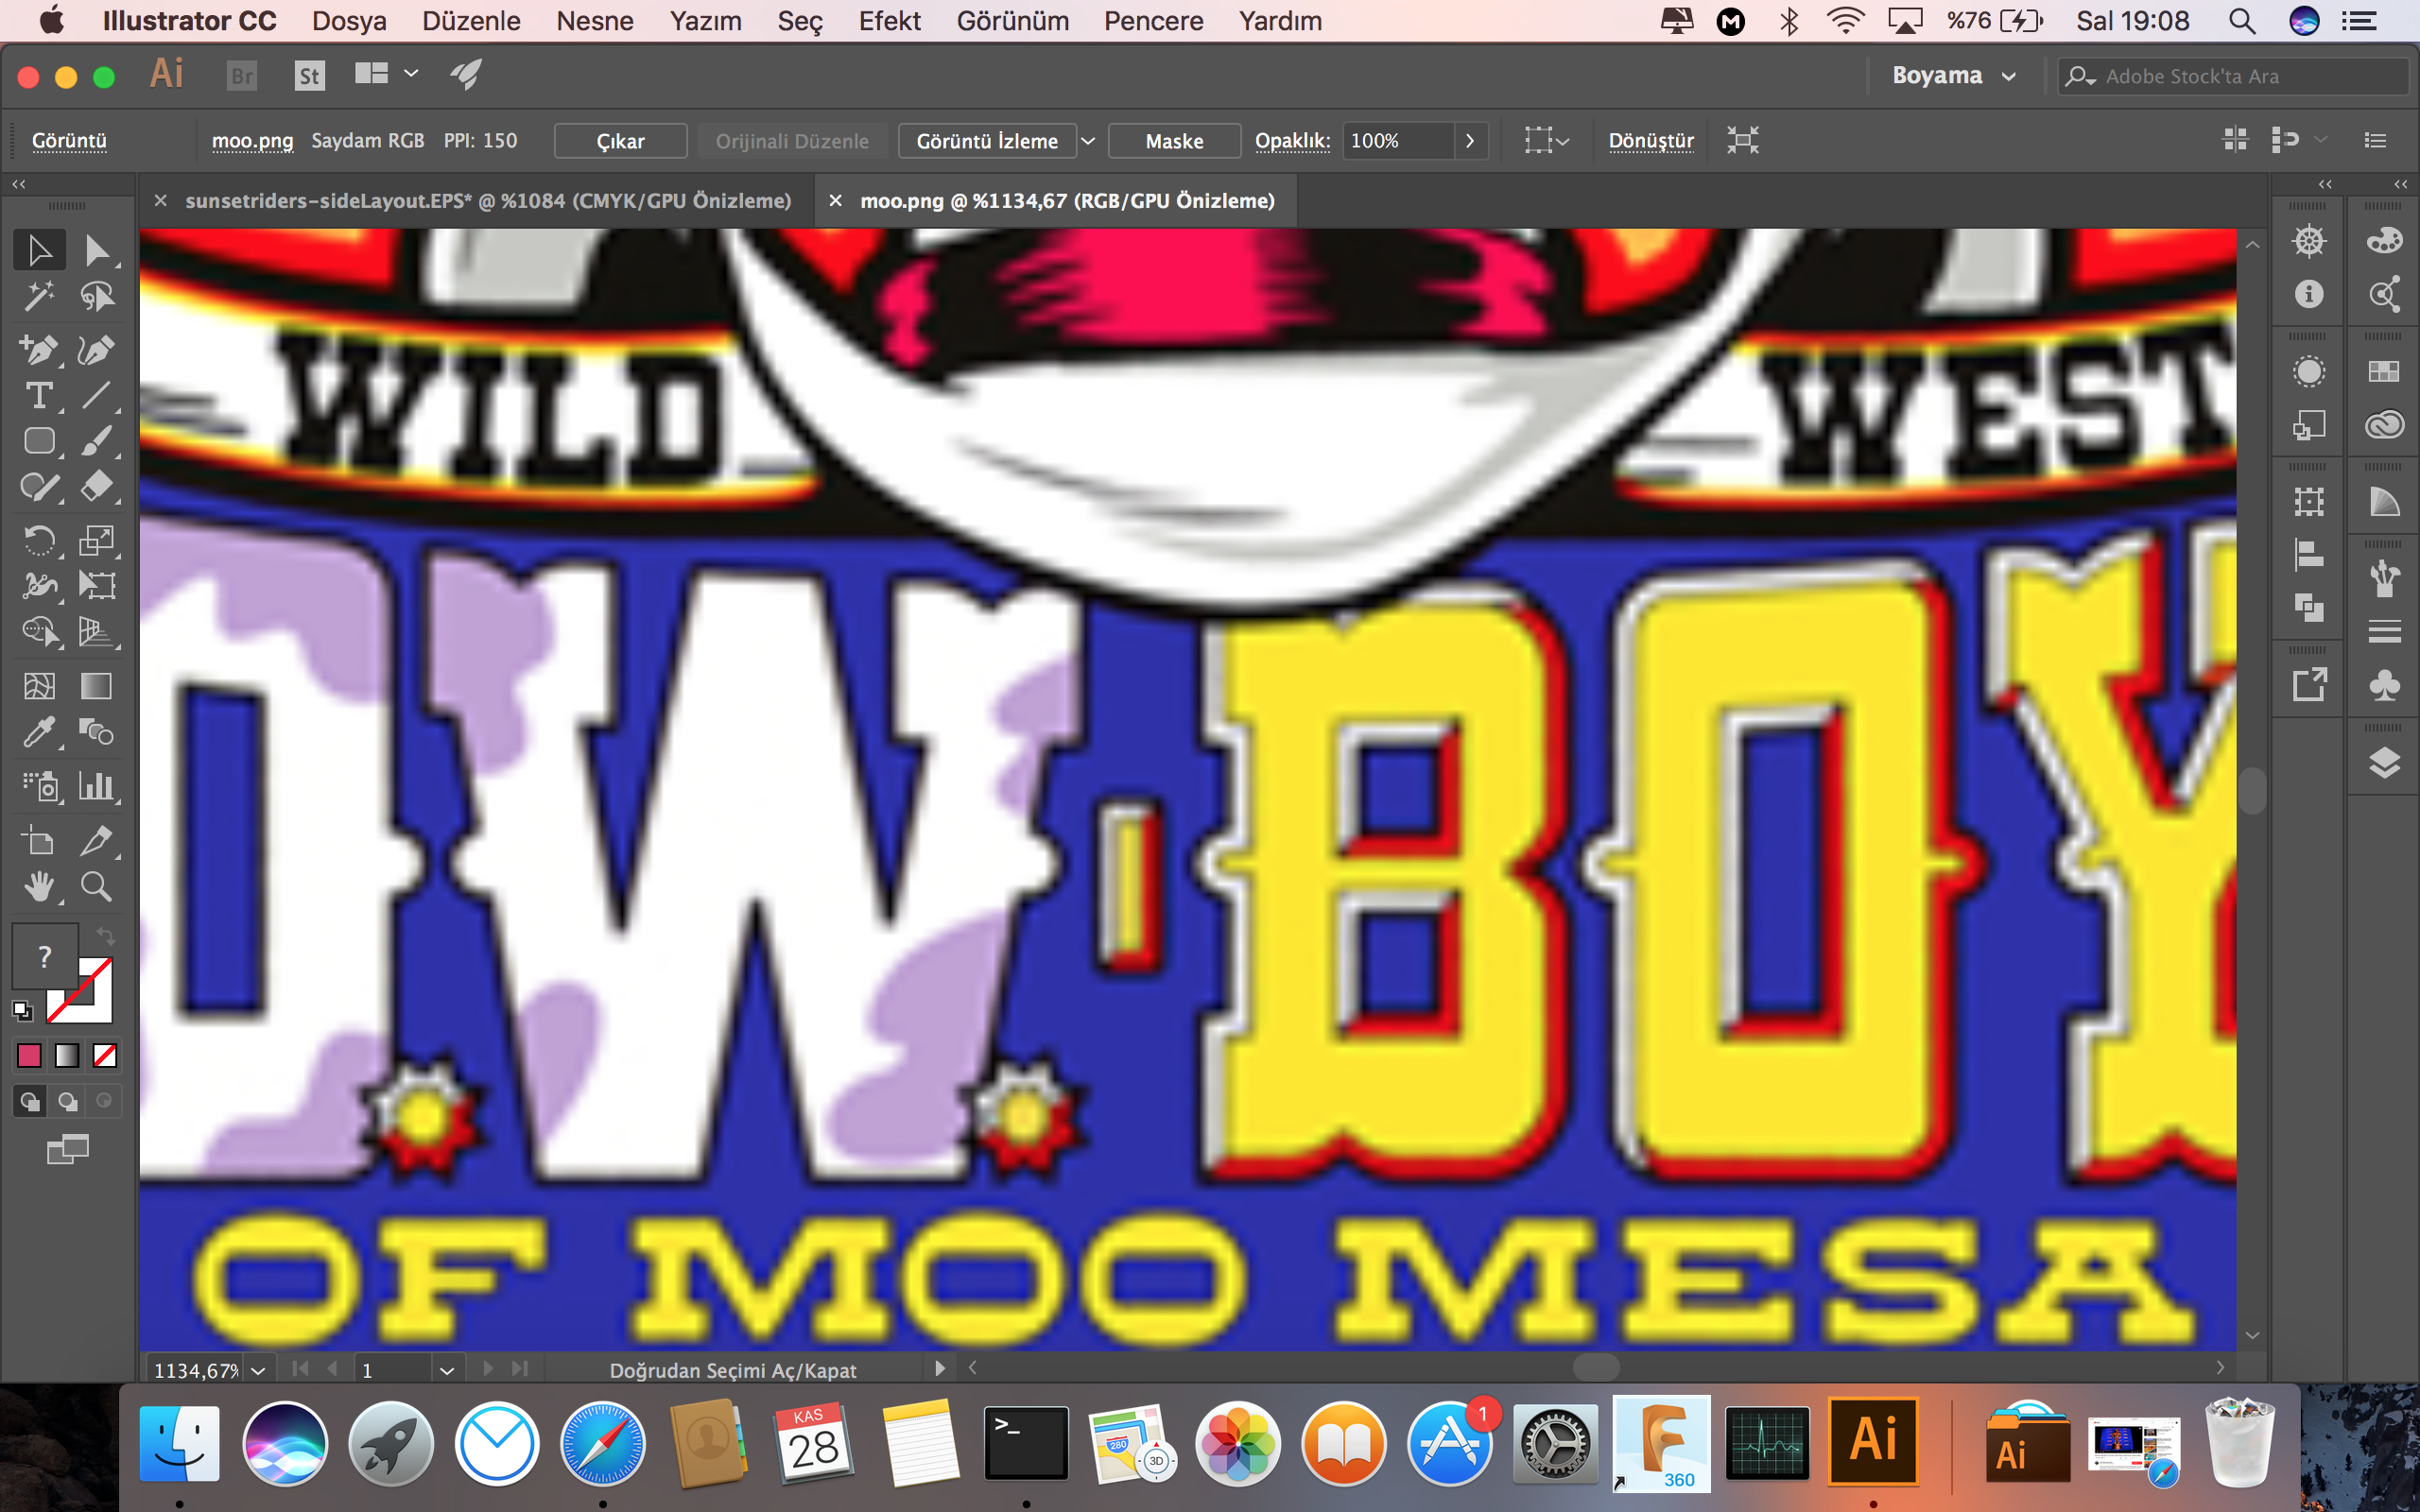Screen dimensions: 2420x1512
Task: Open the Görünüm menu
Action: tap(1012, 21)
